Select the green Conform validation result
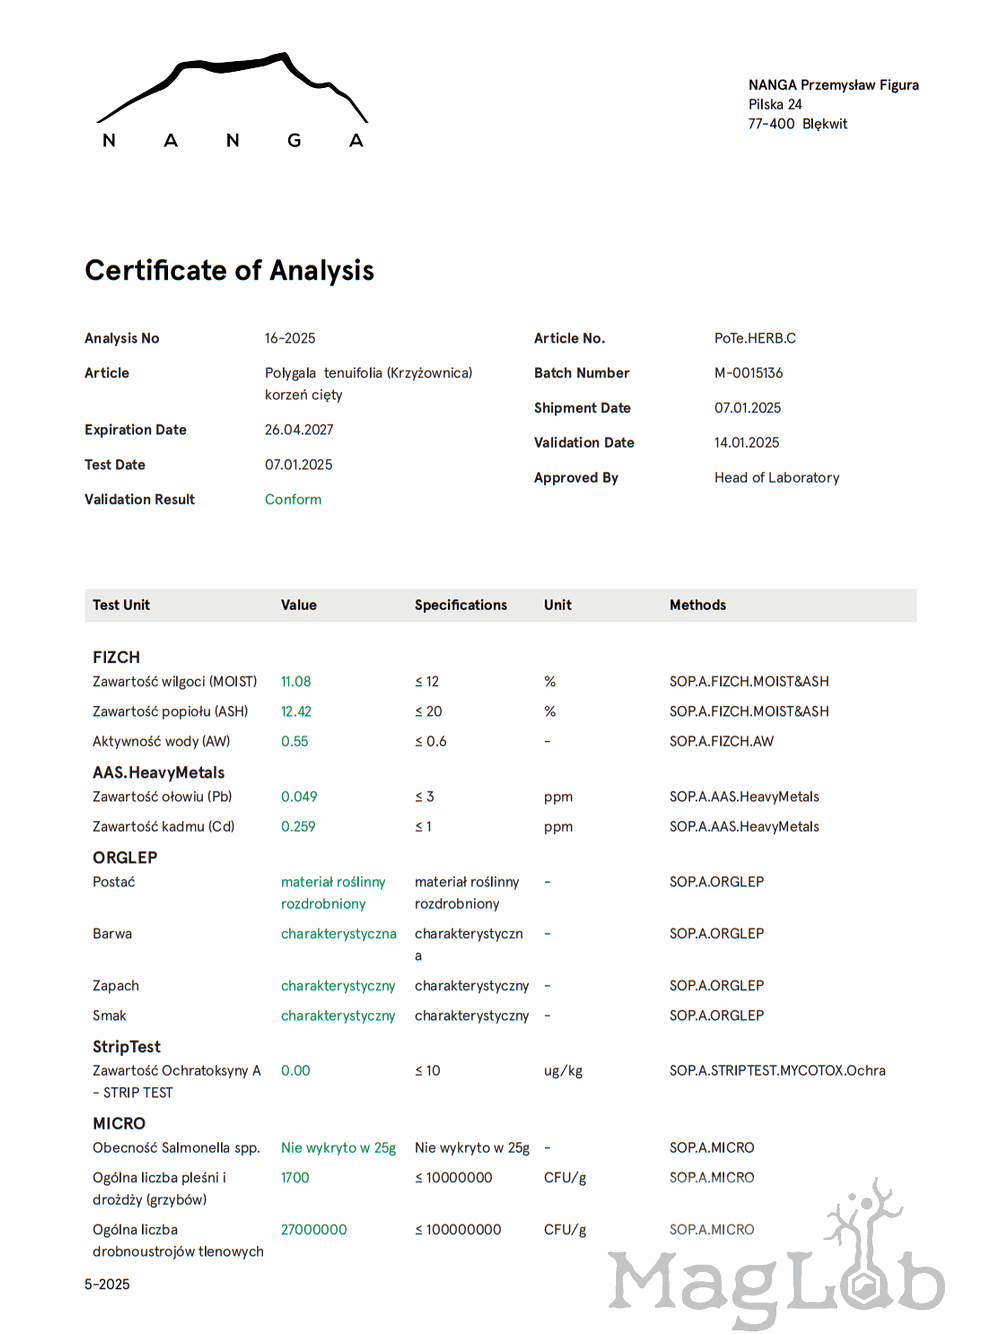The width and height of the screenshot is (1000, 1334). tap(293, 500)
